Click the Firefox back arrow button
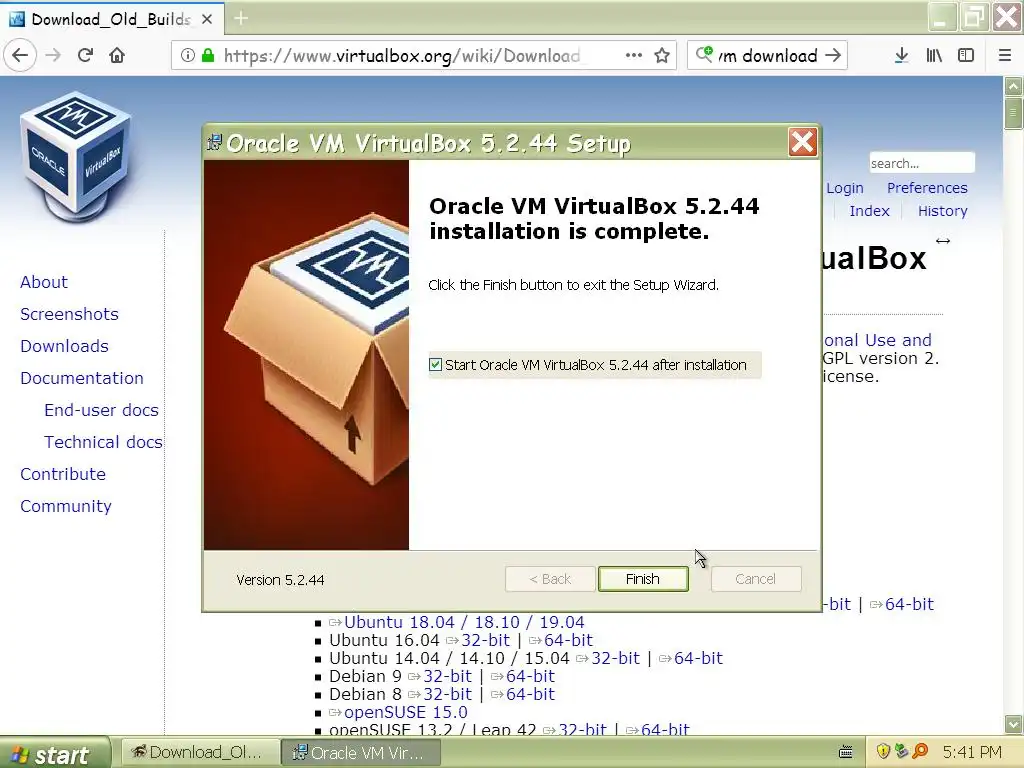The height and width of the screenshot is (768, 1024). (20, 56)
